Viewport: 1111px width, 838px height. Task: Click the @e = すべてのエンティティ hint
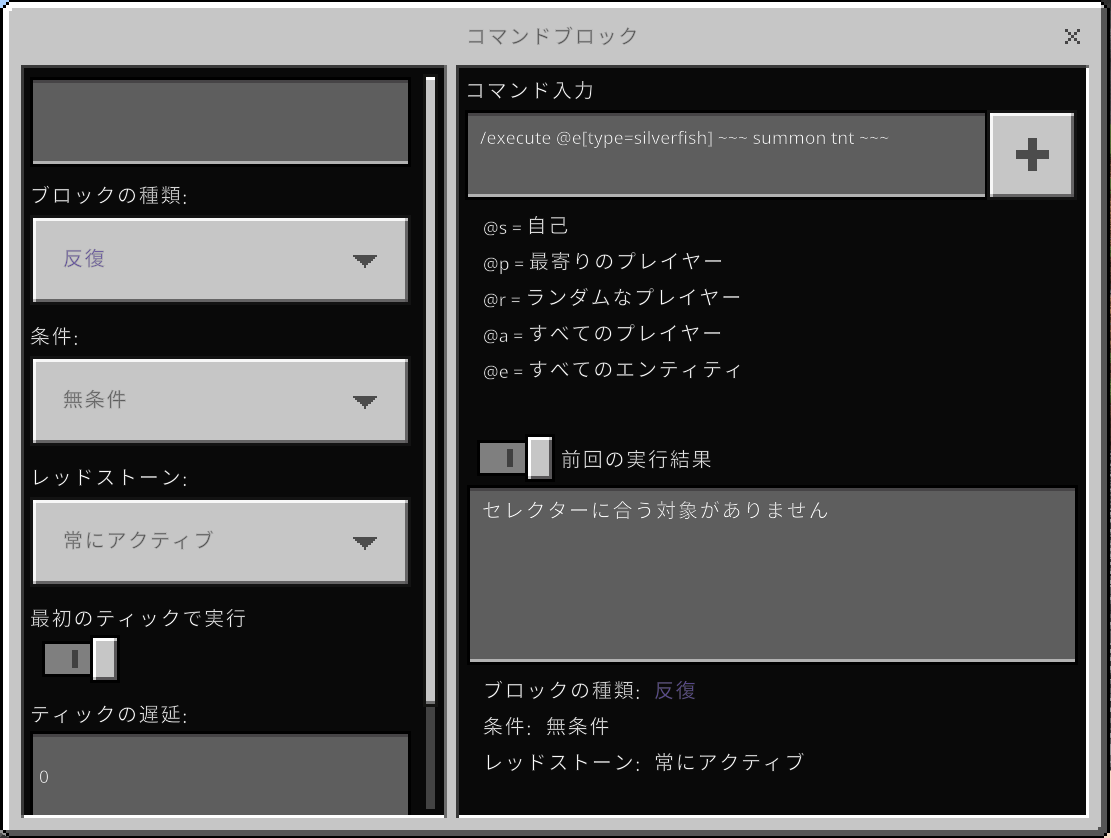coord(612,370)
